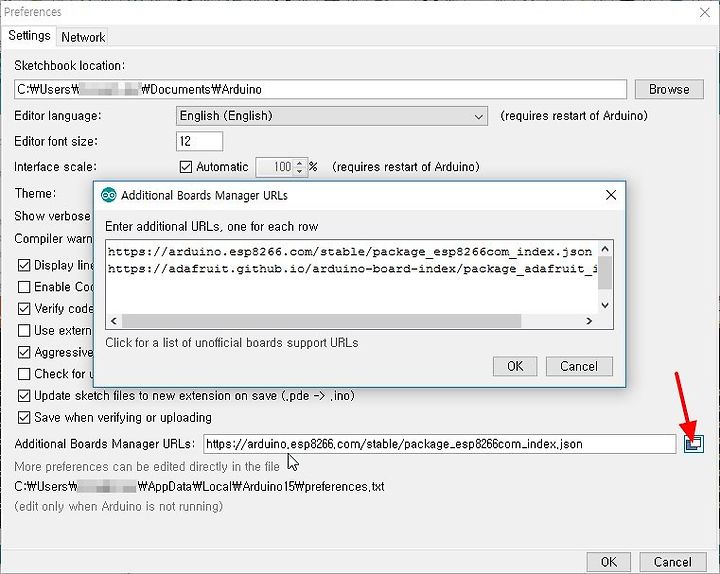Click the Additional Boards Manager URLs text field
This screenshot has height=574, width=720.
coord(439,444)
